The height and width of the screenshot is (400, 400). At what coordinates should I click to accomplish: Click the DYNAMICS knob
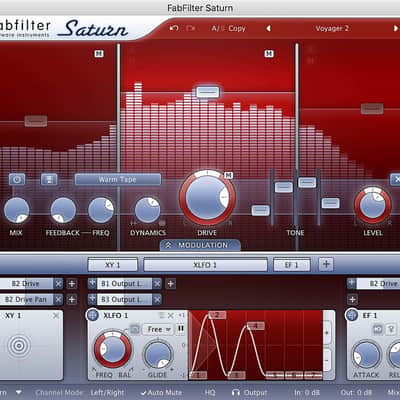click(147, 210)
